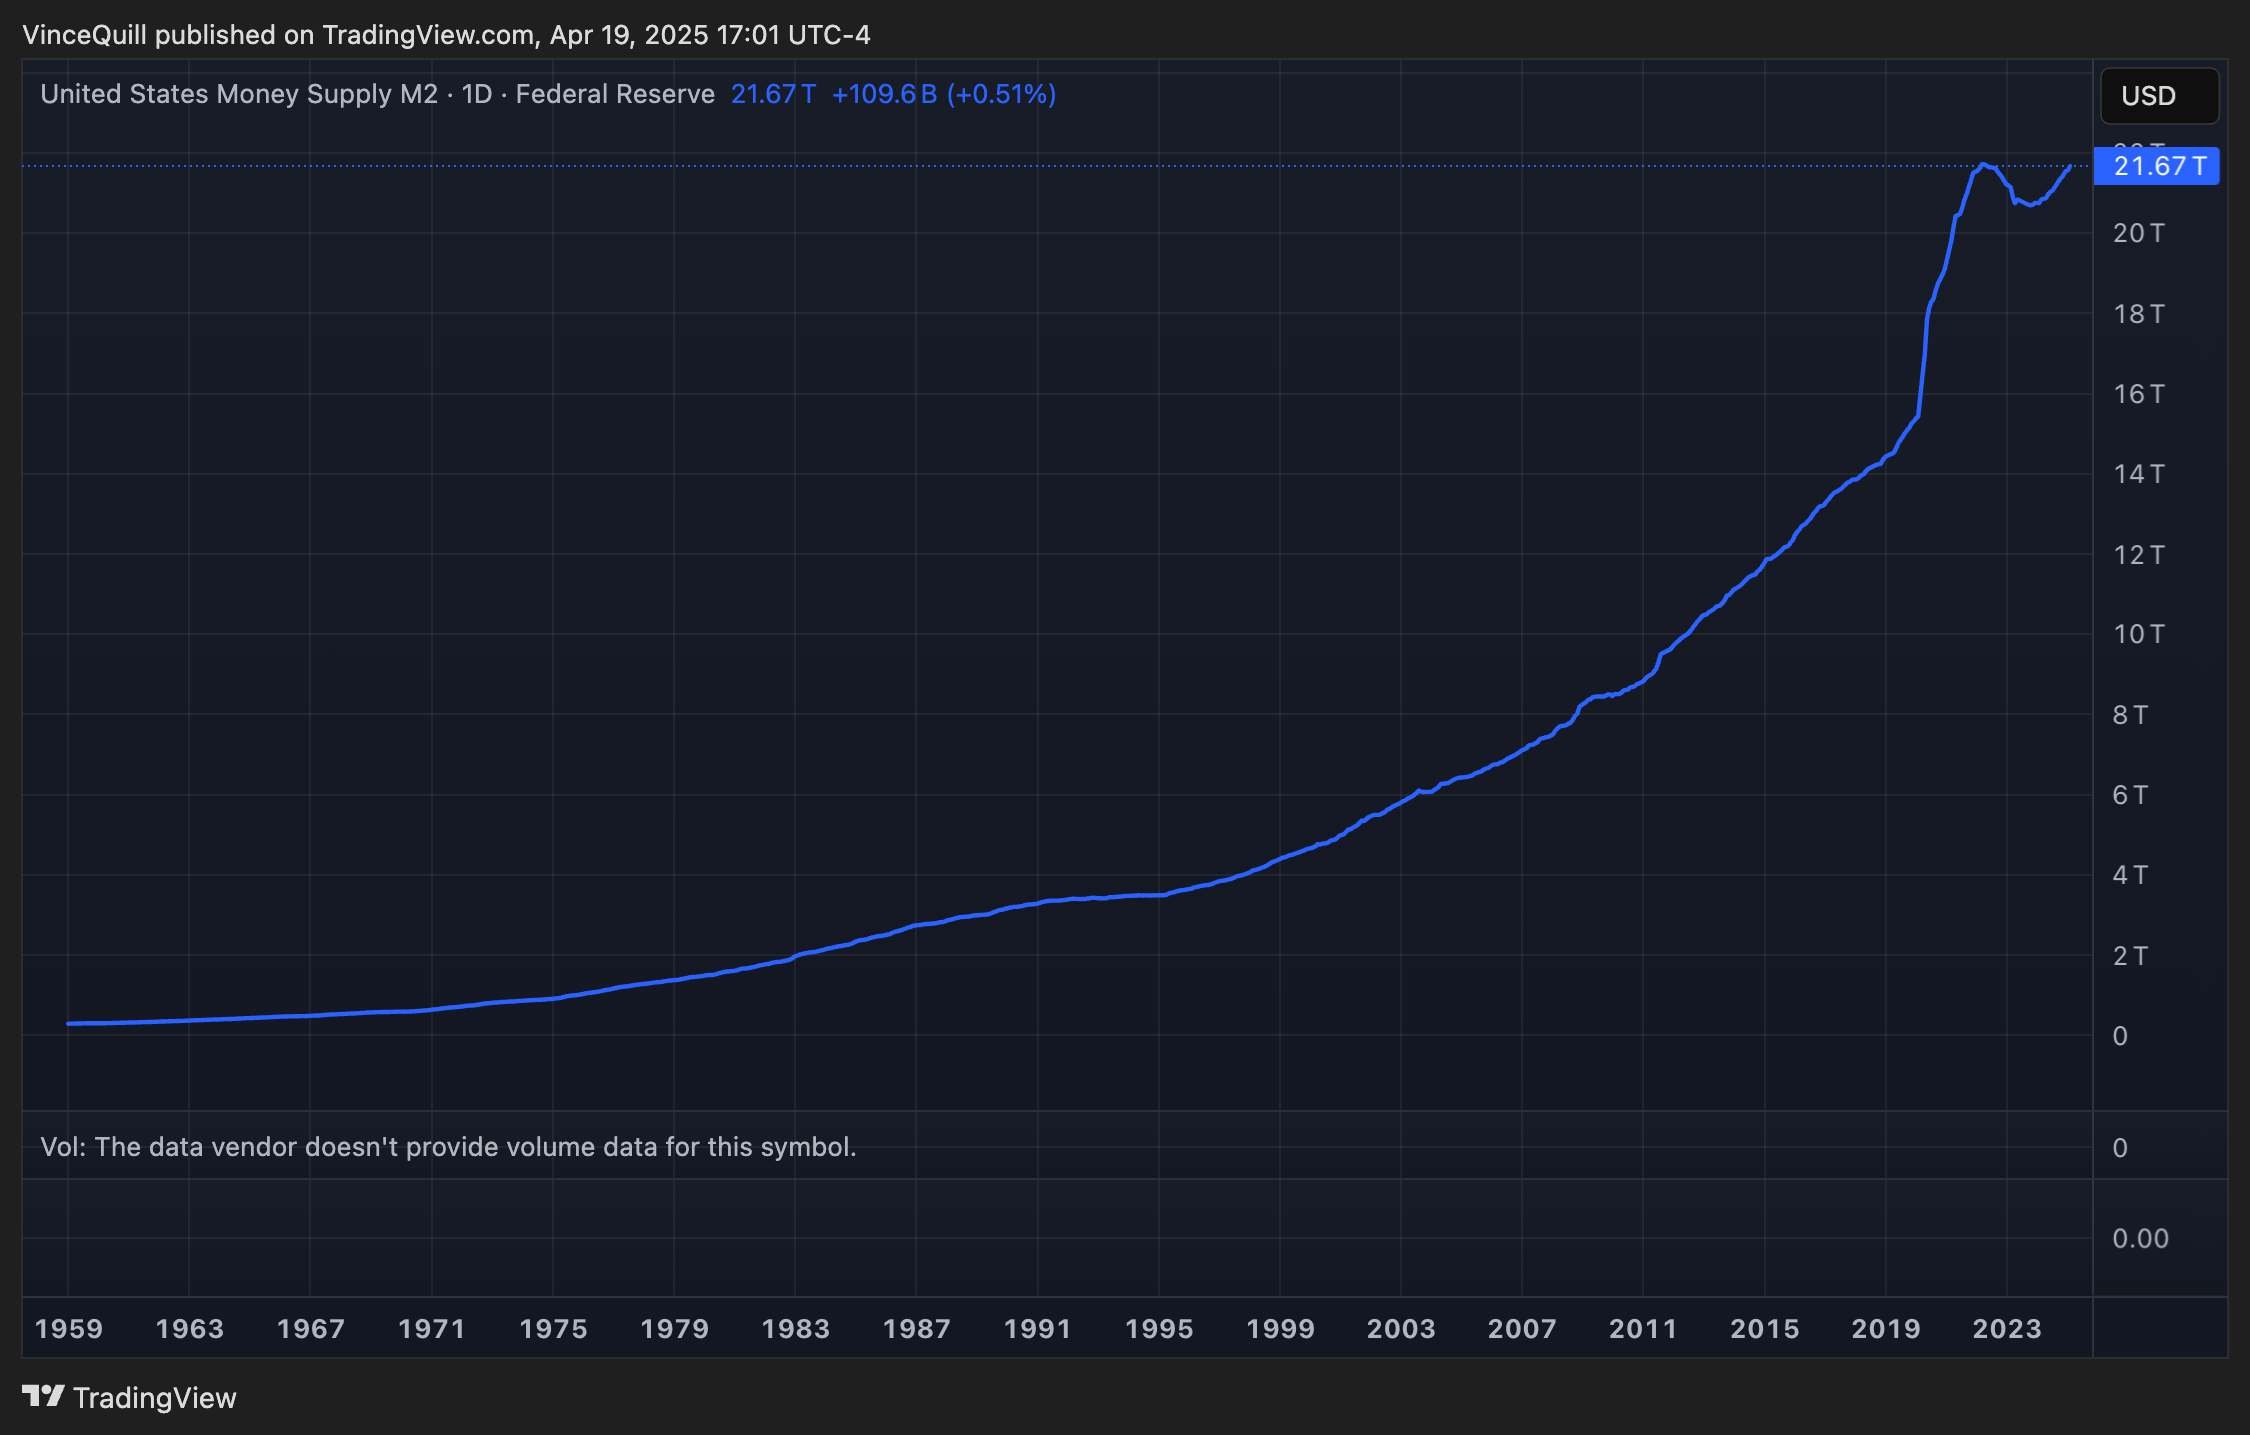The width and height of the screenshot is (2250, 1435).
Task: Click the 10 T price axis label
Action: click(x=2138, y=634)
